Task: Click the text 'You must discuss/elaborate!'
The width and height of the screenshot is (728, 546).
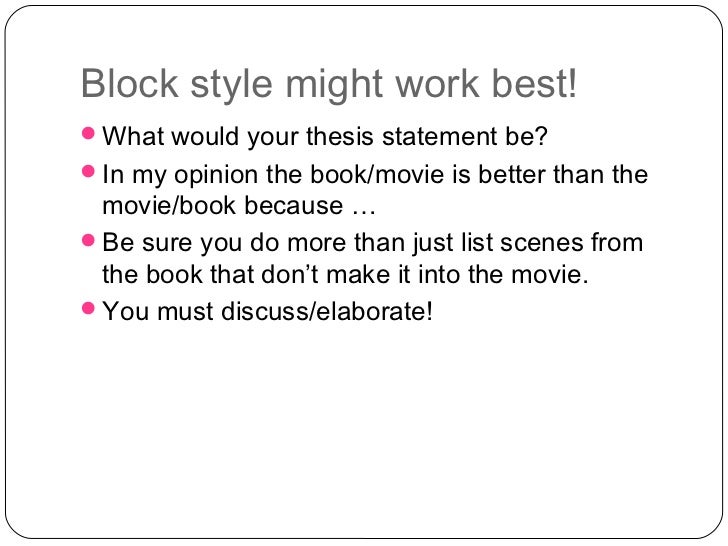Action: coord(267,311)
